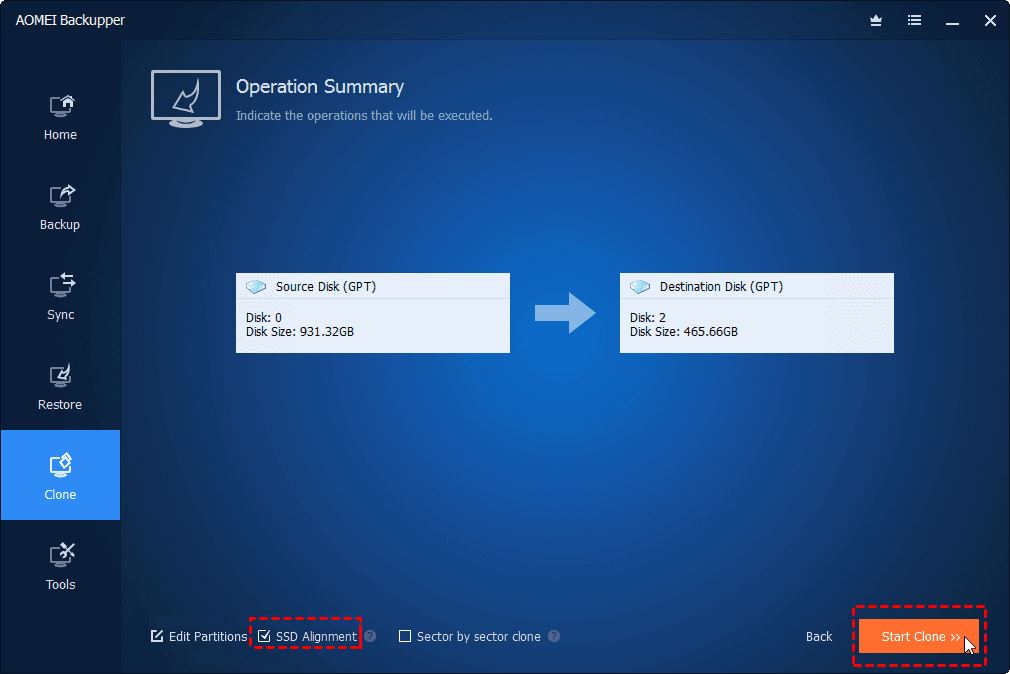Open the Tools section
The image size is (1010, 674).
click(60, 566)
